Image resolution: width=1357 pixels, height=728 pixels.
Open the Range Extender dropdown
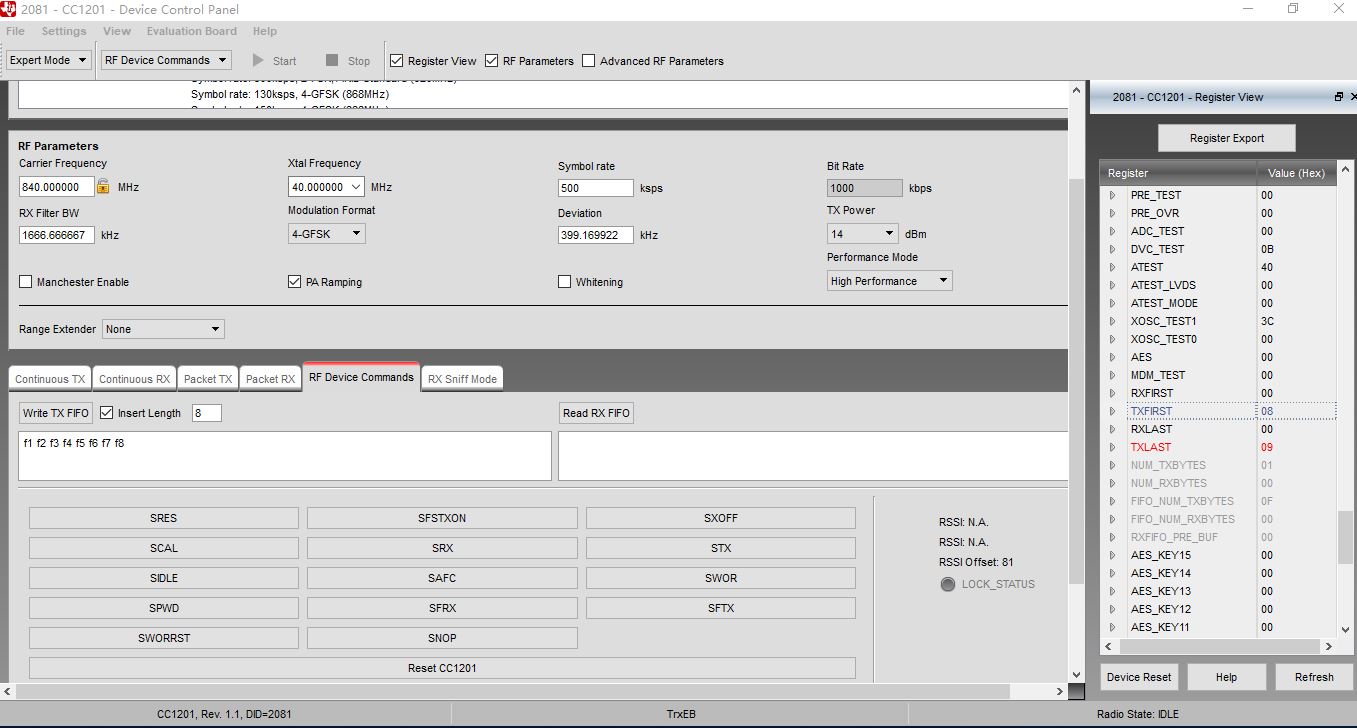click(x=164, y=329)
